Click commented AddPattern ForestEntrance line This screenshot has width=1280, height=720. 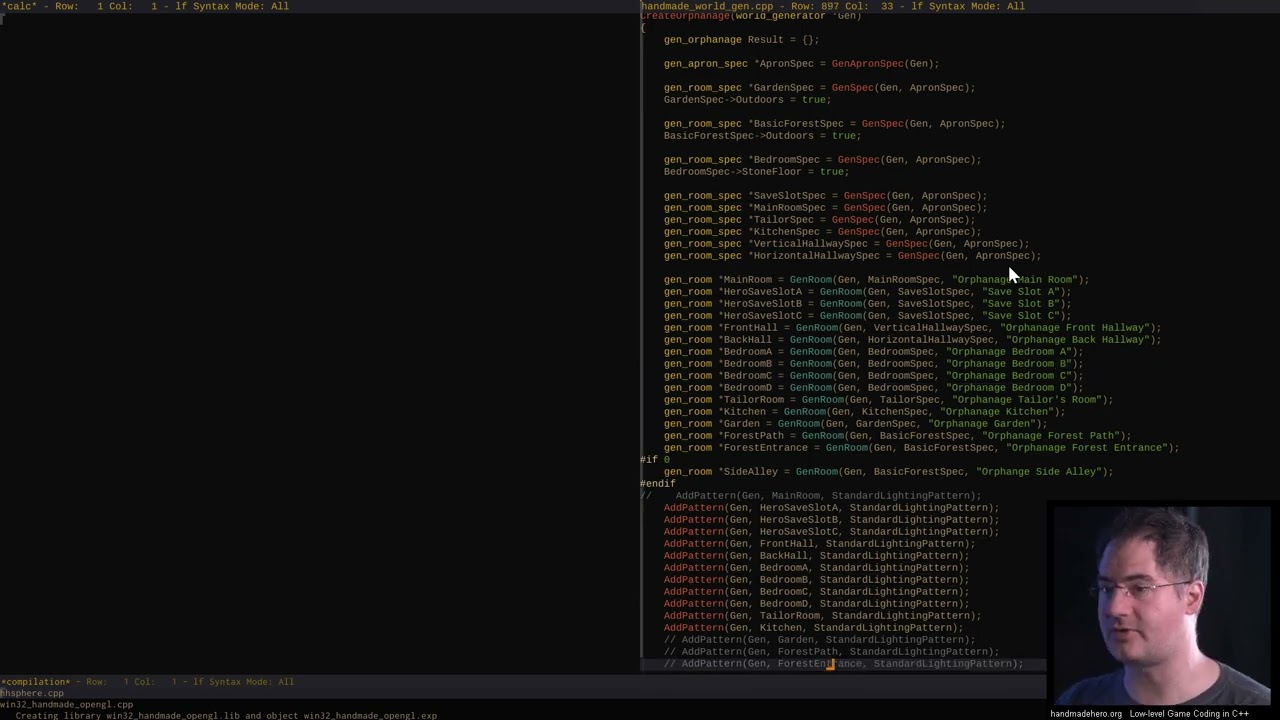pyautogui.click(x=843, y=664)
